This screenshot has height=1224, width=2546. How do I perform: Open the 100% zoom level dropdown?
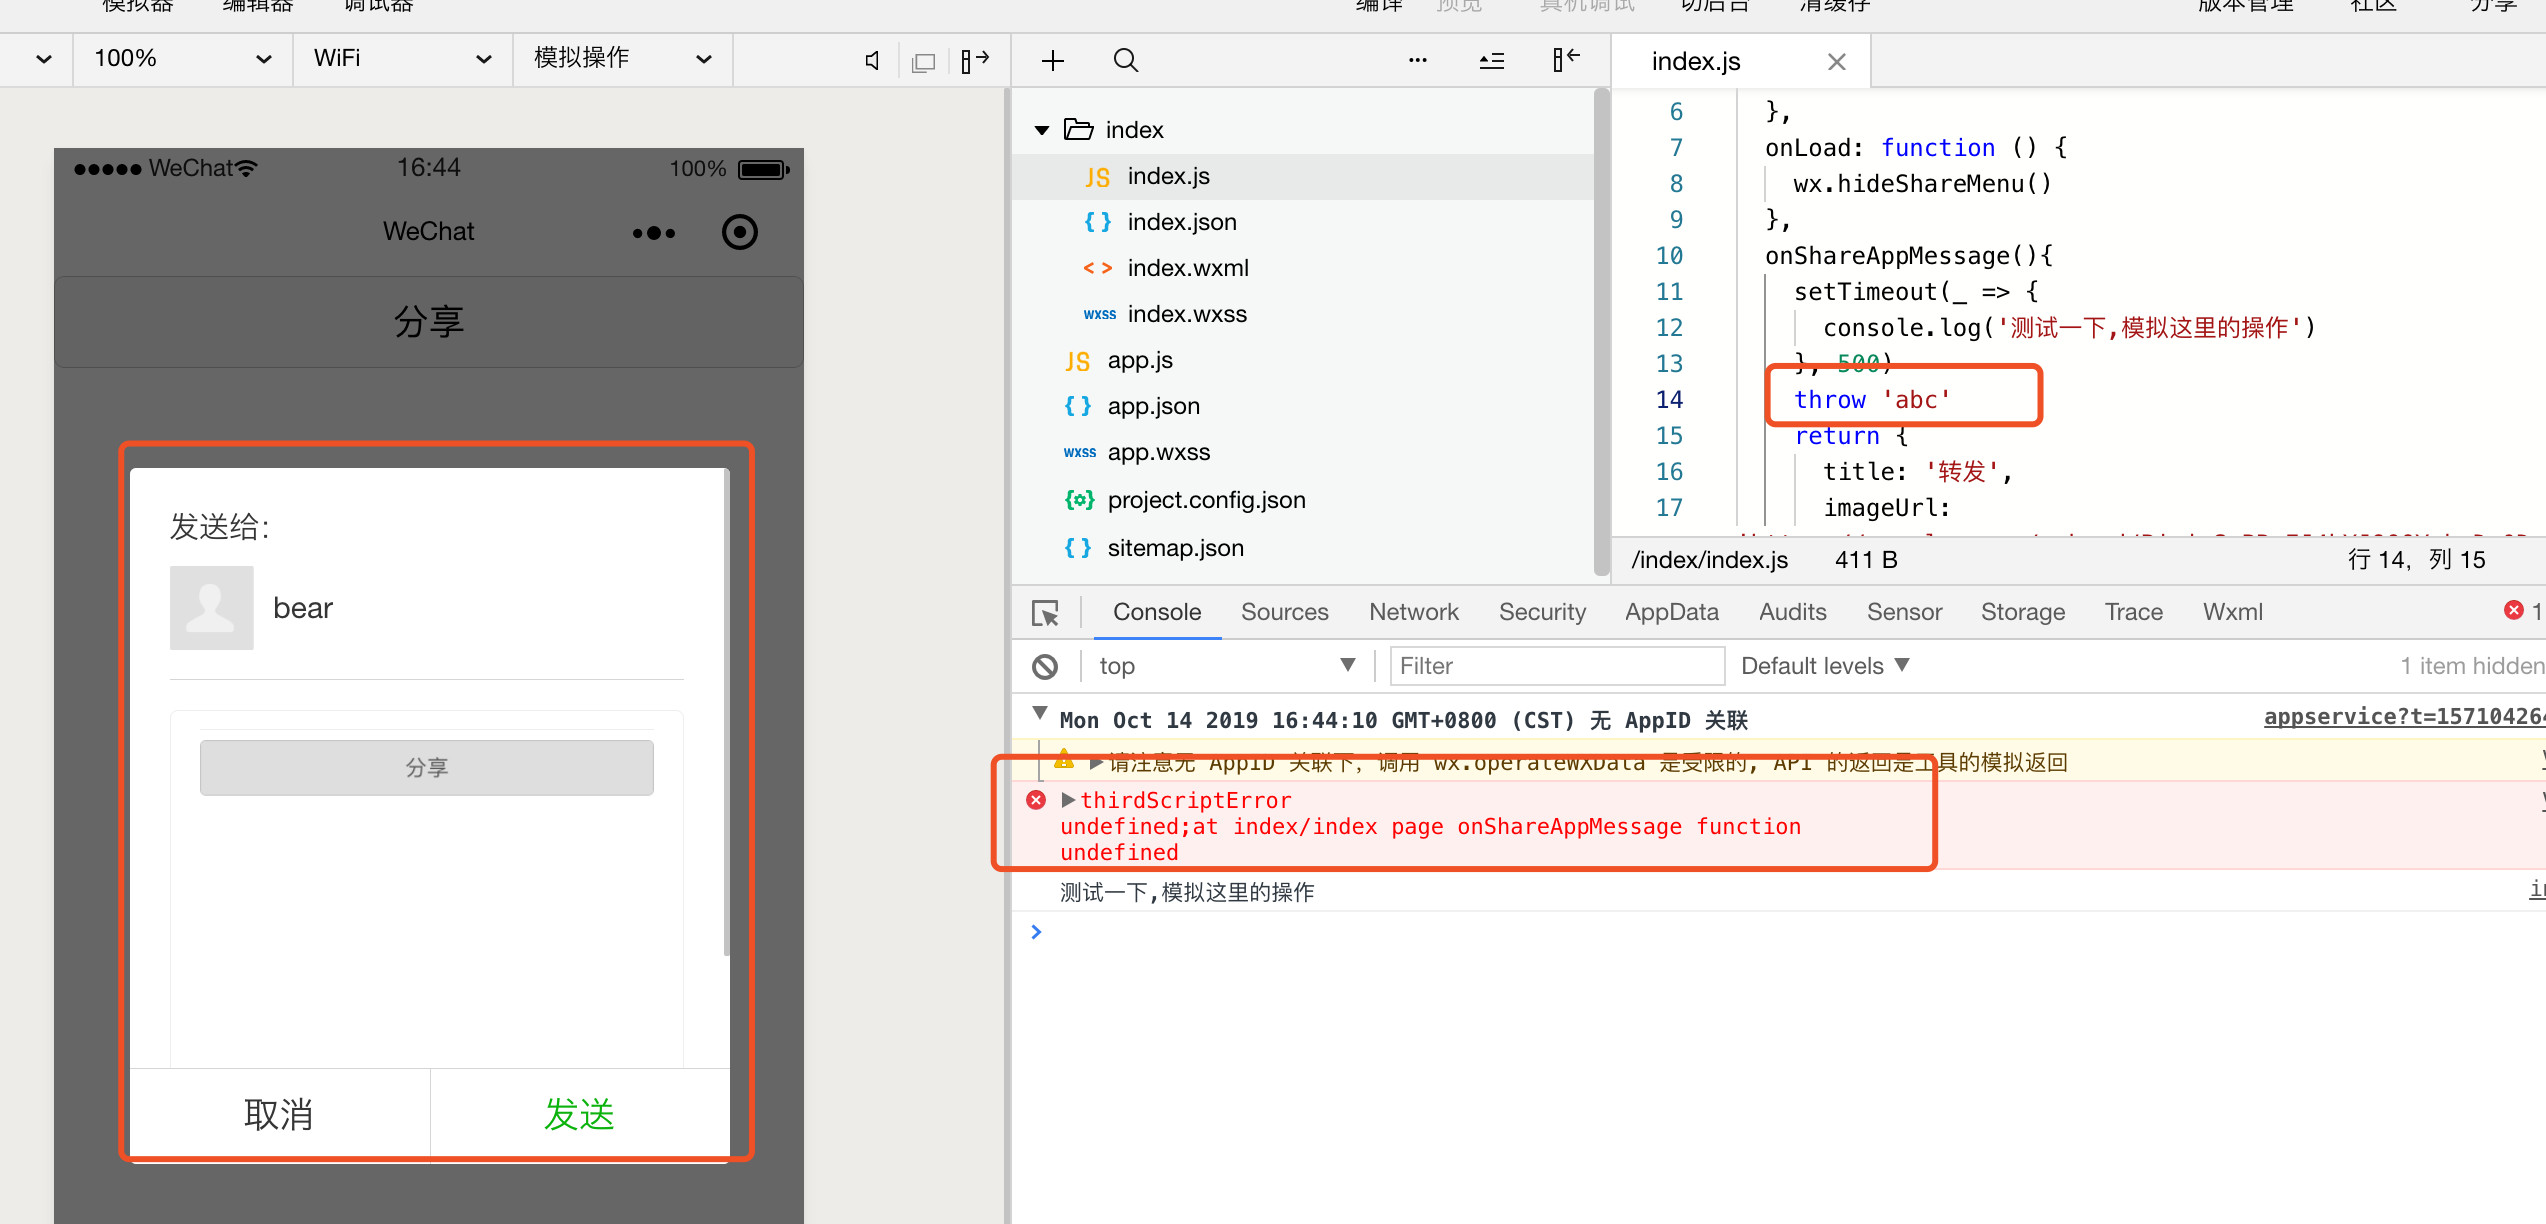tap(182, 59)
